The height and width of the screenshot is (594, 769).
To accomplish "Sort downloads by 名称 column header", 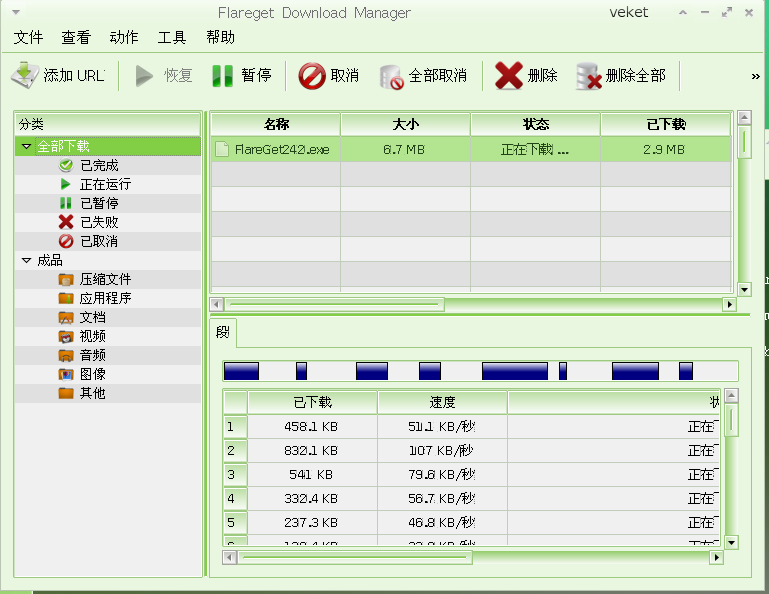I will [276, 124].
